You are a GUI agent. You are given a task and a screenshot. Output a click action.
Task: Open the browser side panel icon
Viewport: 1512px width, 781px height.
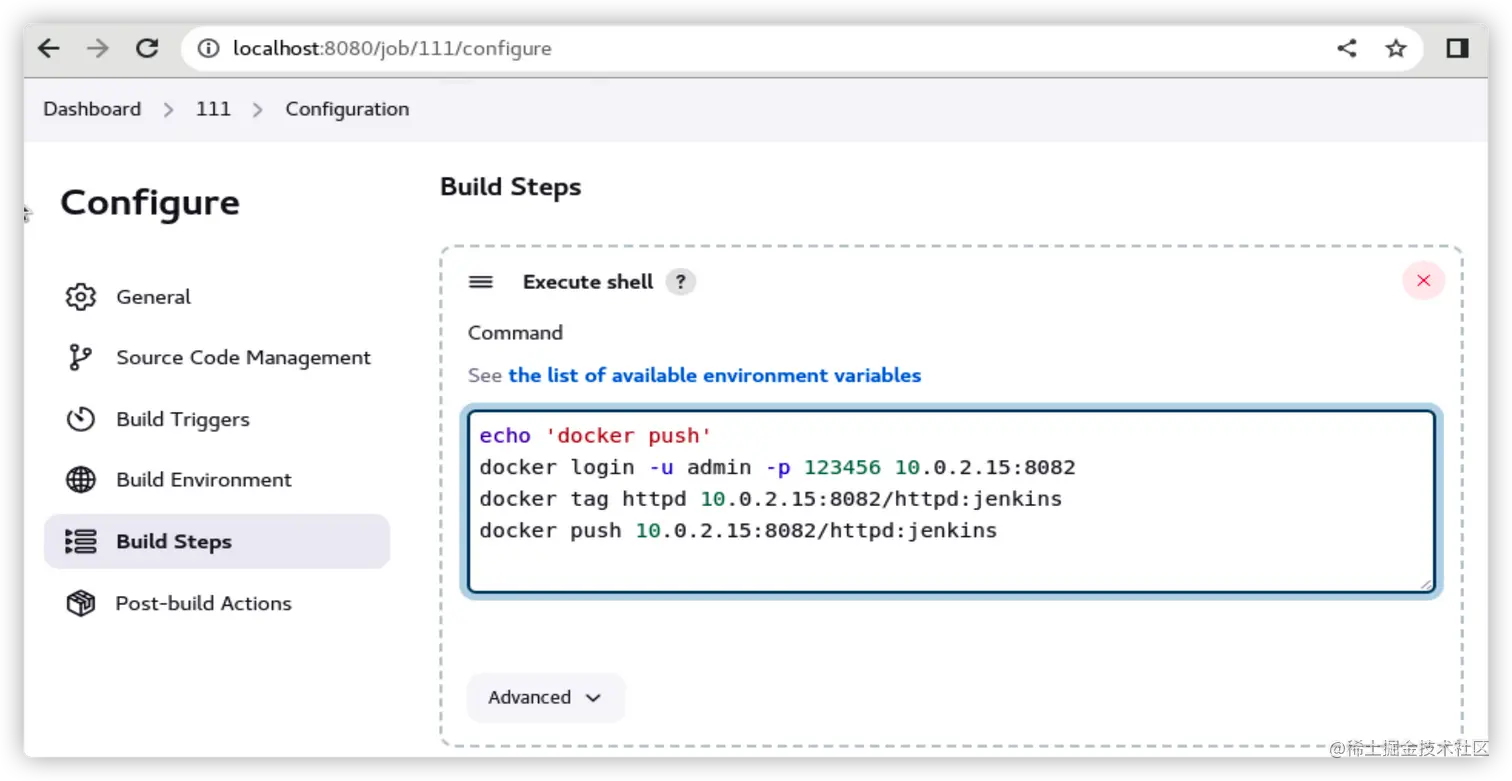click(1457, 48)
